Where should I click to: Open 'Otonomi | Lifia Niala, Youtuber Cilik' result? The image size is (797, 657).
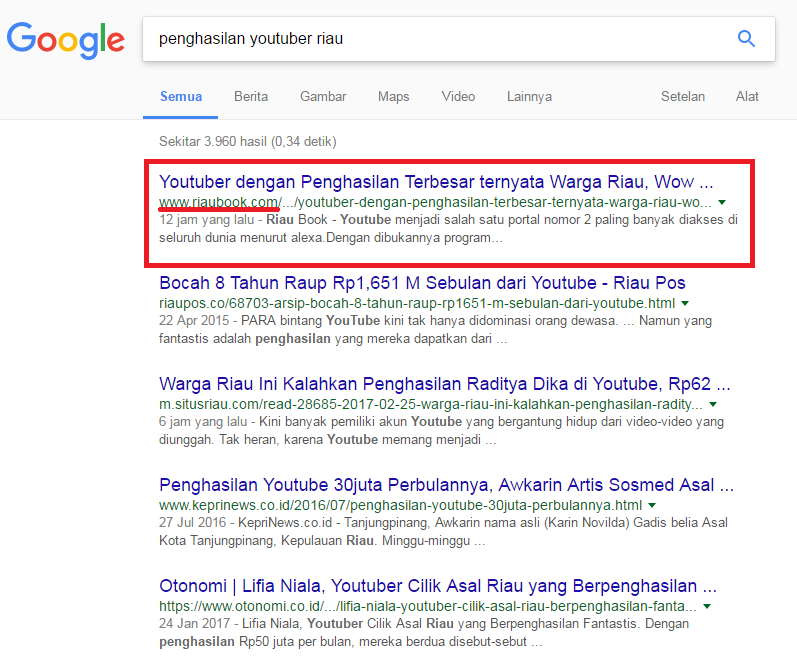438,586
